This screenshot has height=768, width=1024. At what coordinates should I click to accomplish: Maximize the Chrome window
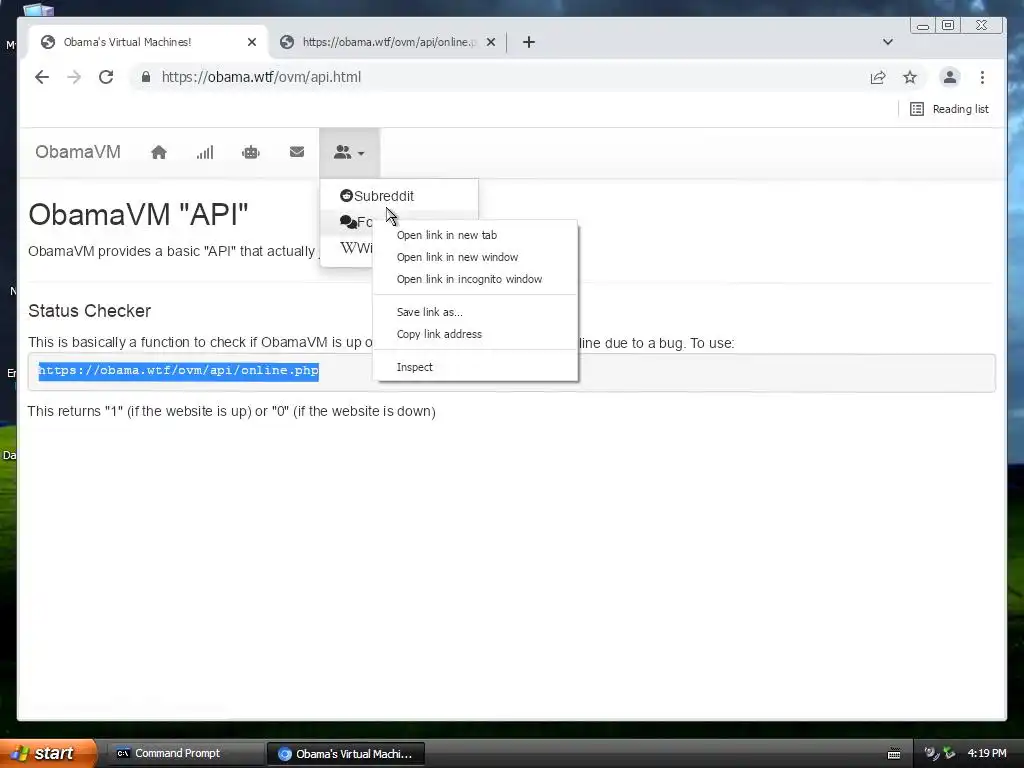(948, 25)
